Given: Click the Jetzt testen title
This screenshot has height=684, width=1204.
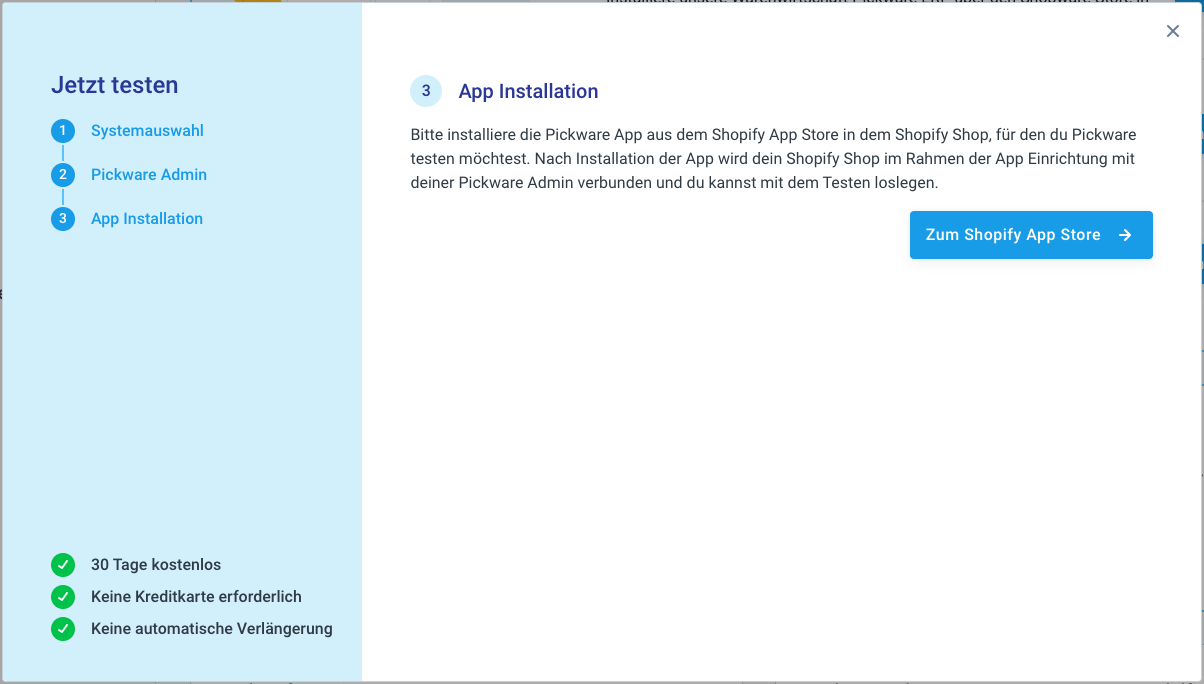Looking at the screenshot, I should [x=115, y=85].
